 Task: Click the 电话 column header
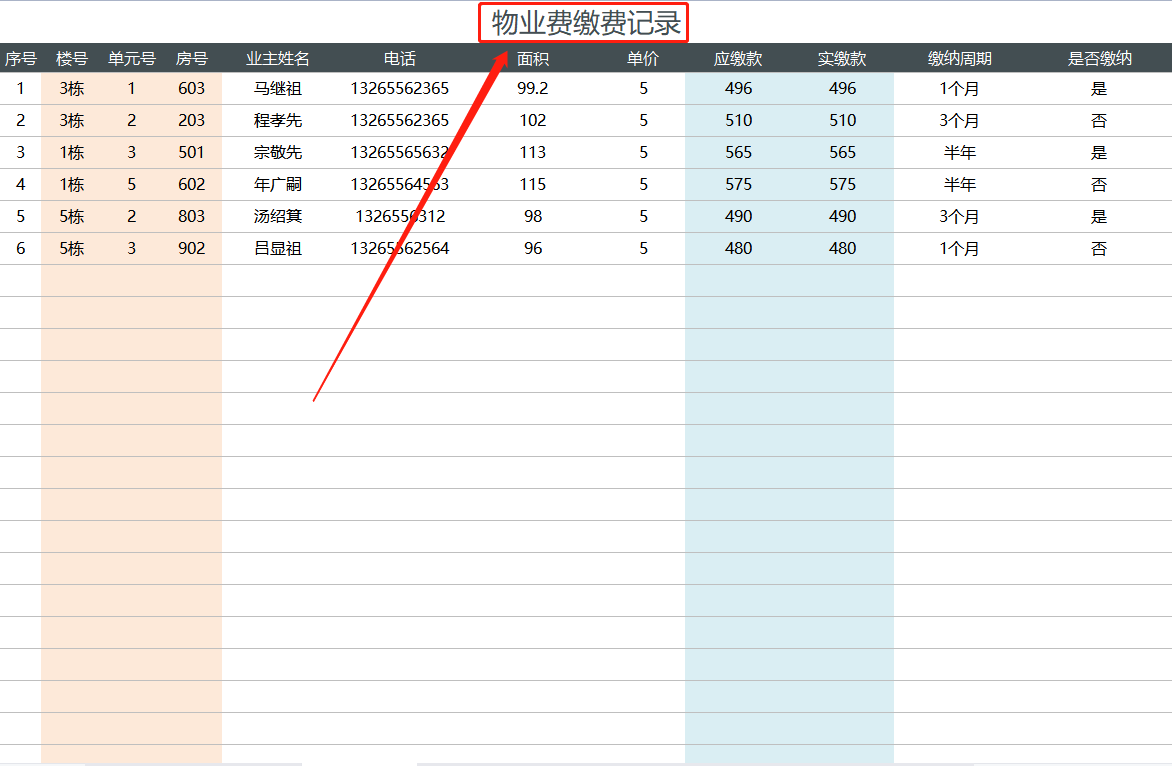coord(399,58)
